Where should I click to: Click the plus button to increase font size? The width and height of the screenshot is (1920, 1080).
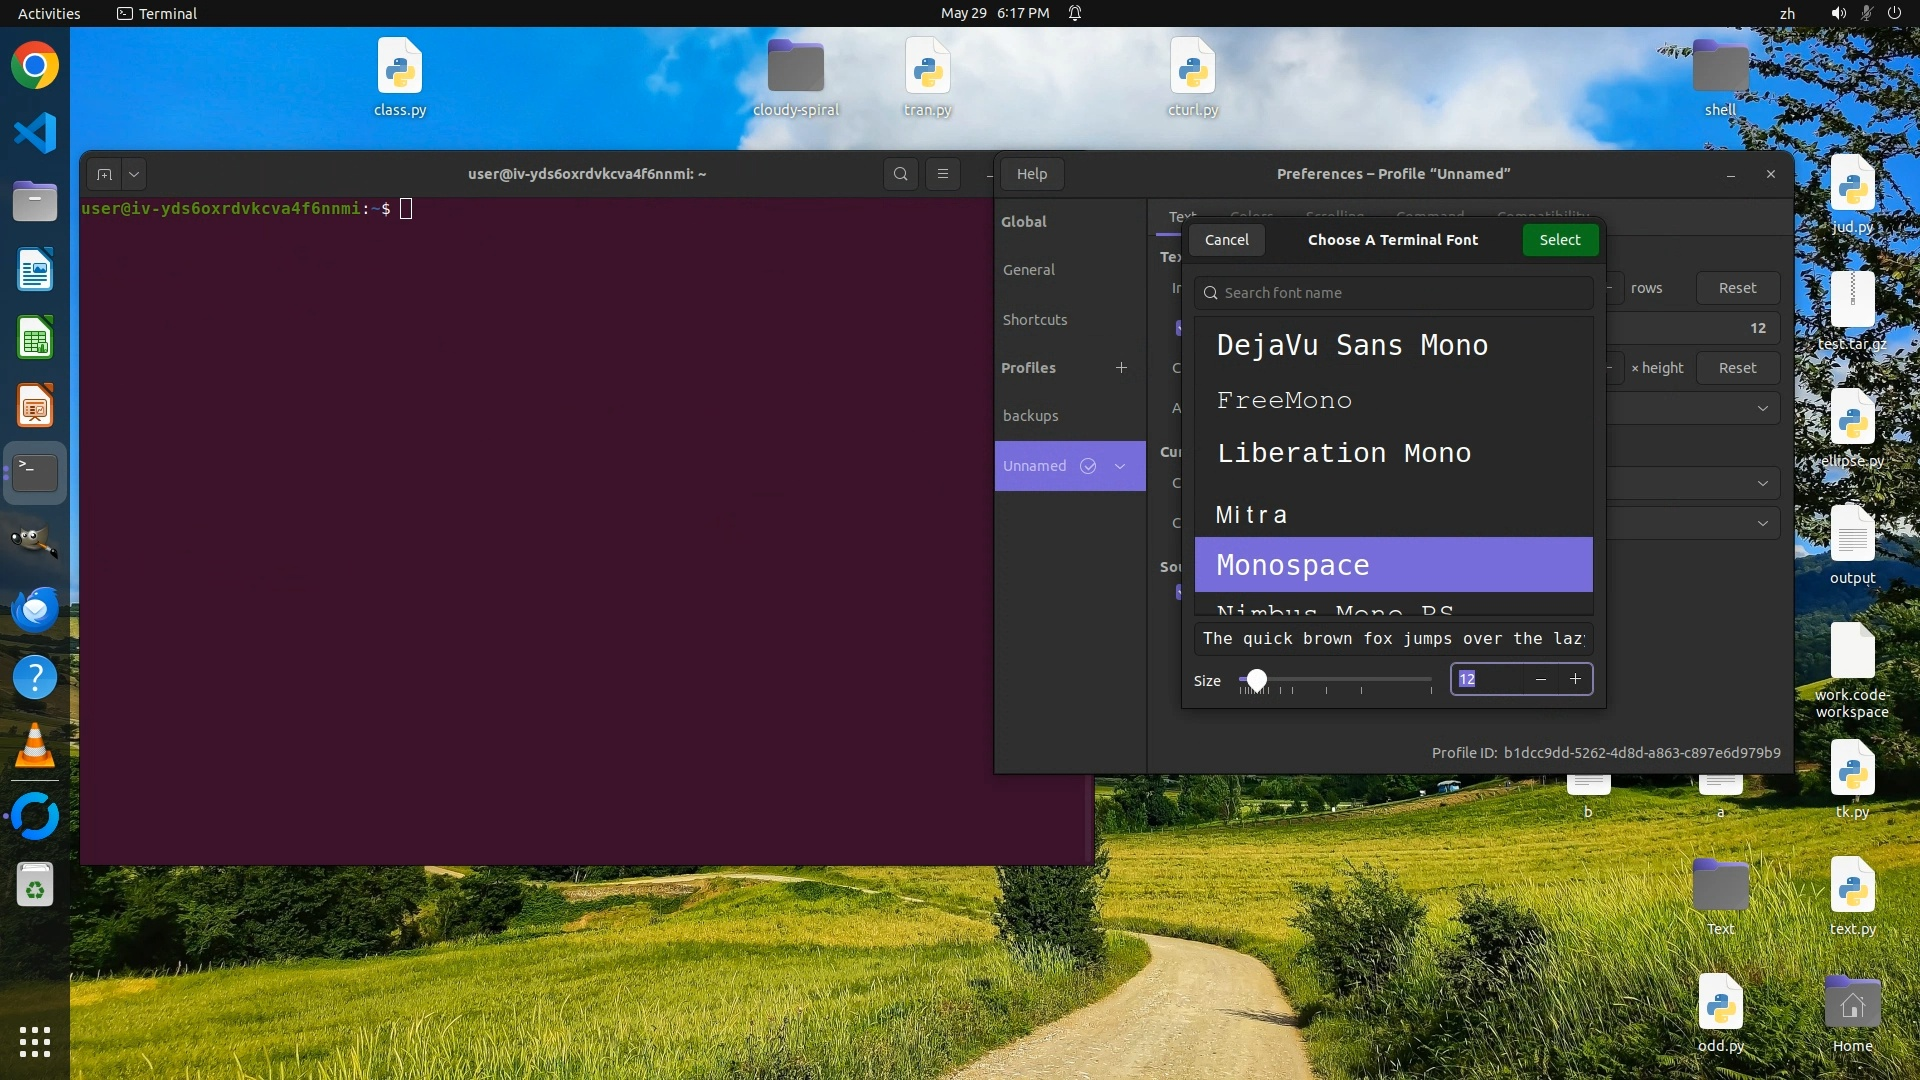click(x=1575, y=679)
